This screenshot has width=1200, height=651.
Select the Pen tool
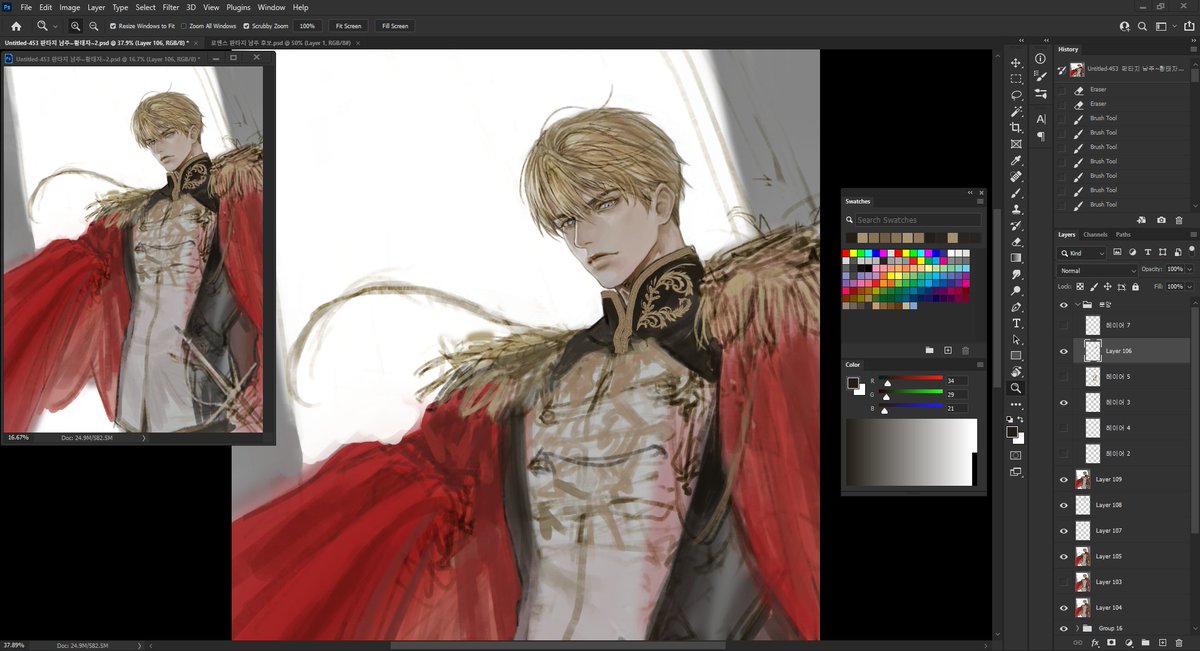[1016, 307]
